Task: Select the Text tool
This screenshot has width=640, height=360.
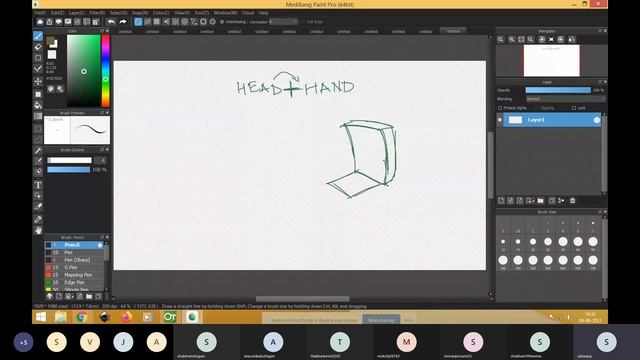Action: tap(38, 185)
